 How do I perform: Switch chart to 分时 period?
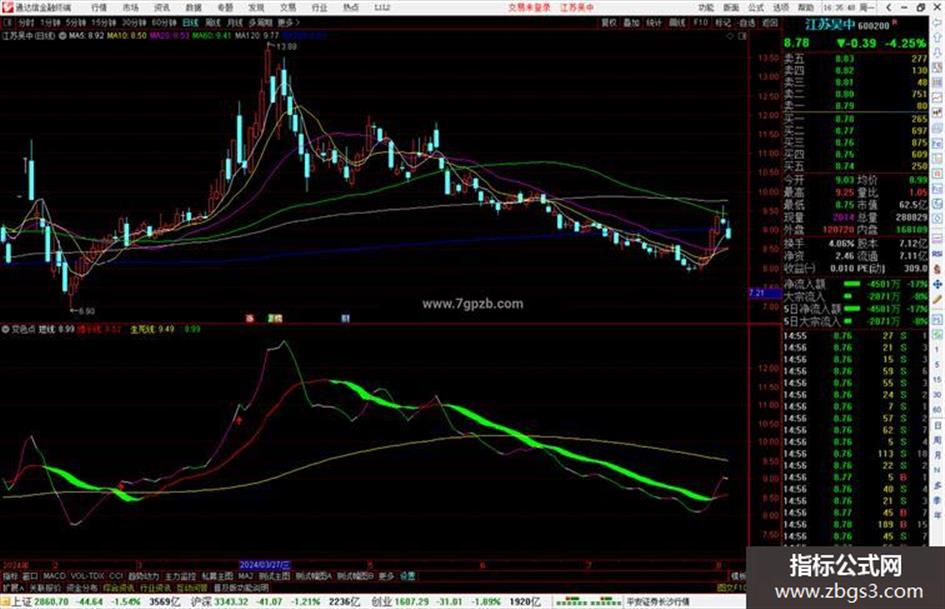point(26,22)
